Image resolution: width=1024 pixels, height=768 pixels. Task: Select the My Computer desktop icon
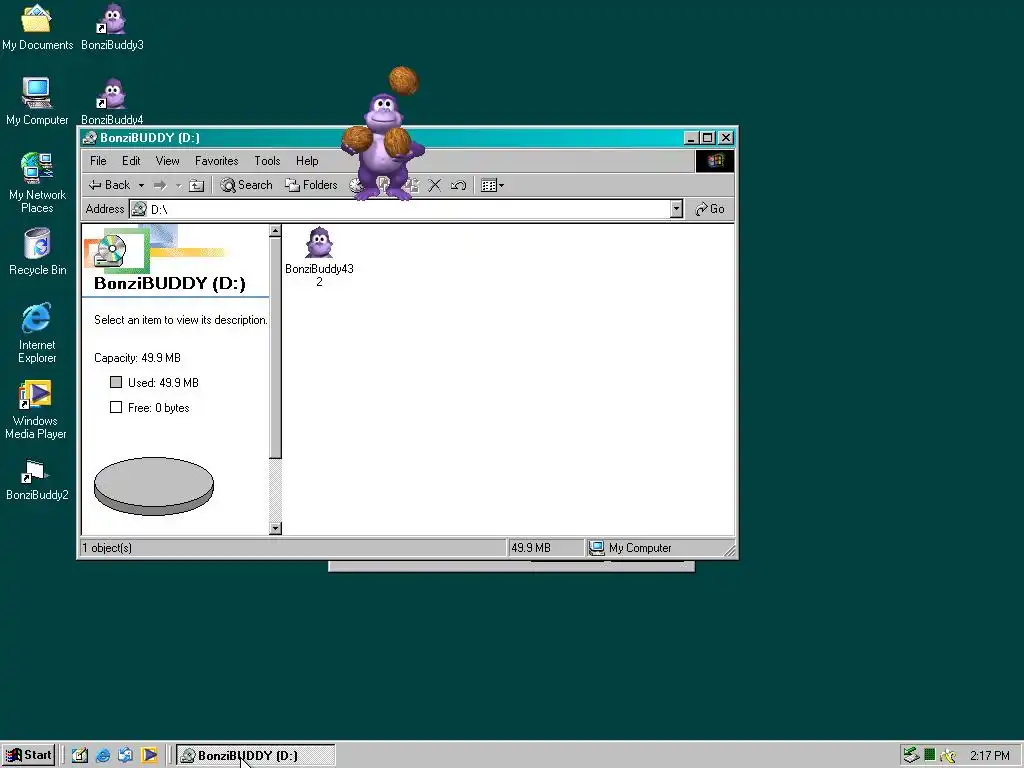pyautogui.click(x=37, y=101)
